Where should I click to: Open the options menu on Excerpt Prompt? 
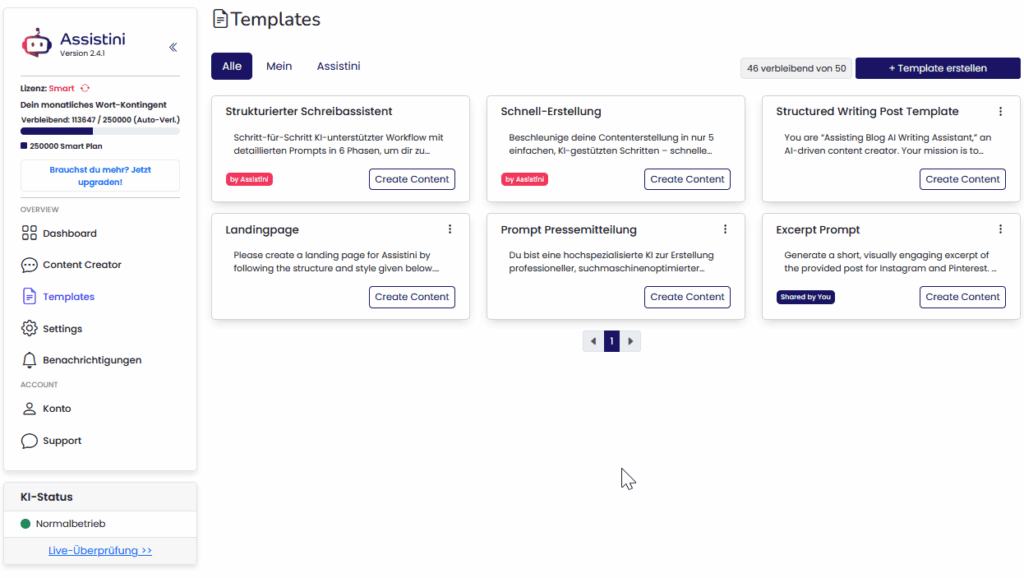click(x=1000, y=229)
